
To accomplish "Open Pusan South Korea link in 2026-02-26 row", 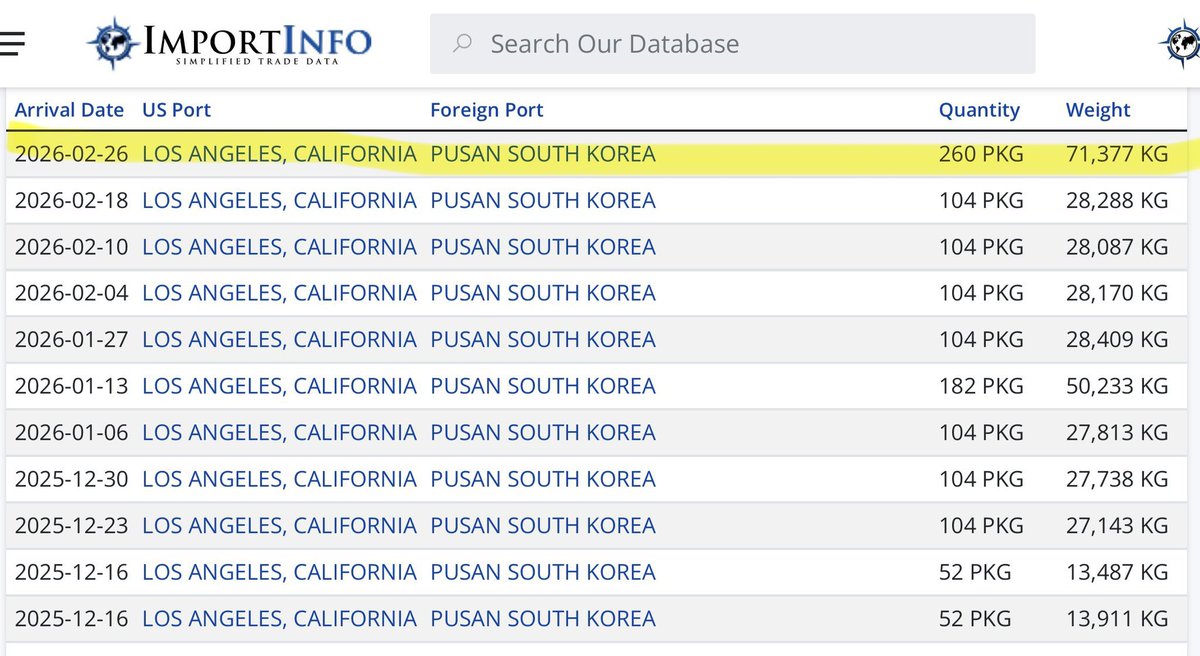I will (x=543, y=154).
